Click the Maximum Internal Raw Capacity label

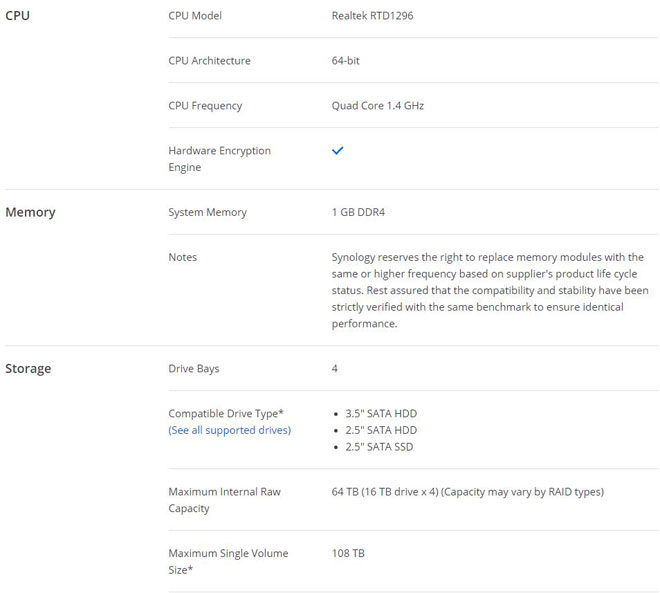[x=224, y=500]
